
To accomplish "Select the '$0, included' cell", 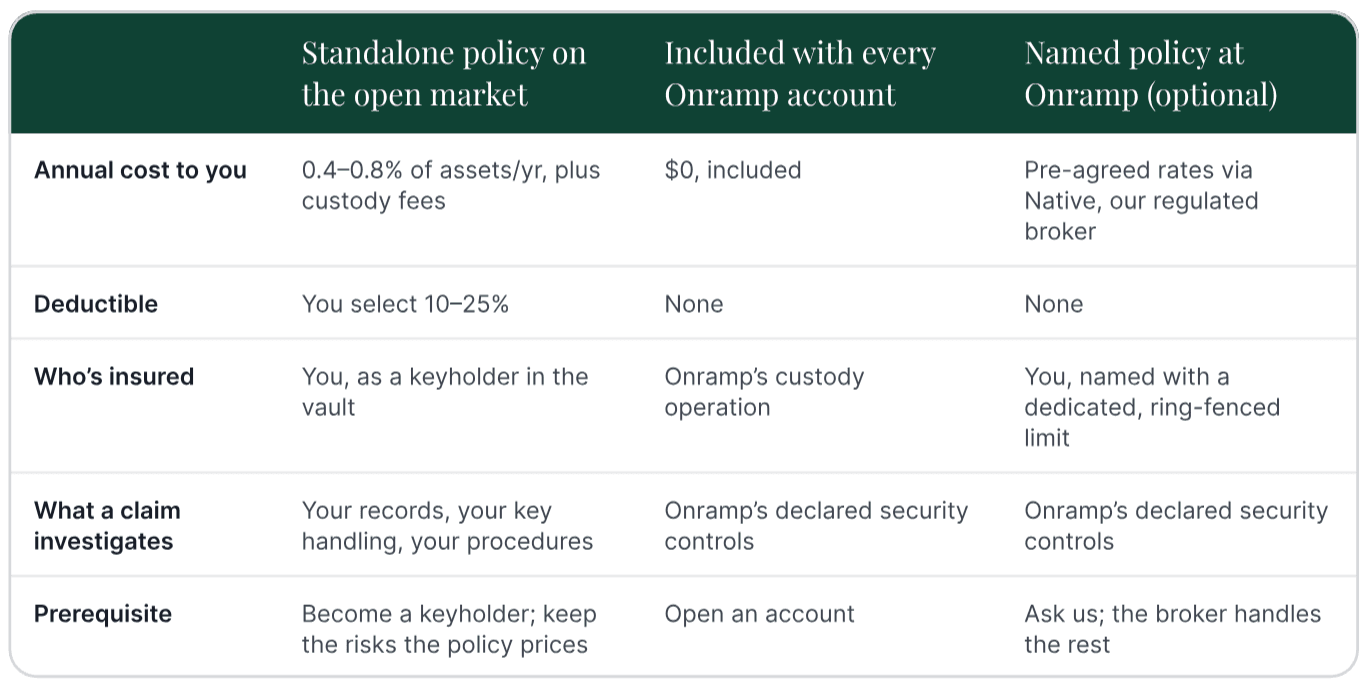I will [733, 170].
